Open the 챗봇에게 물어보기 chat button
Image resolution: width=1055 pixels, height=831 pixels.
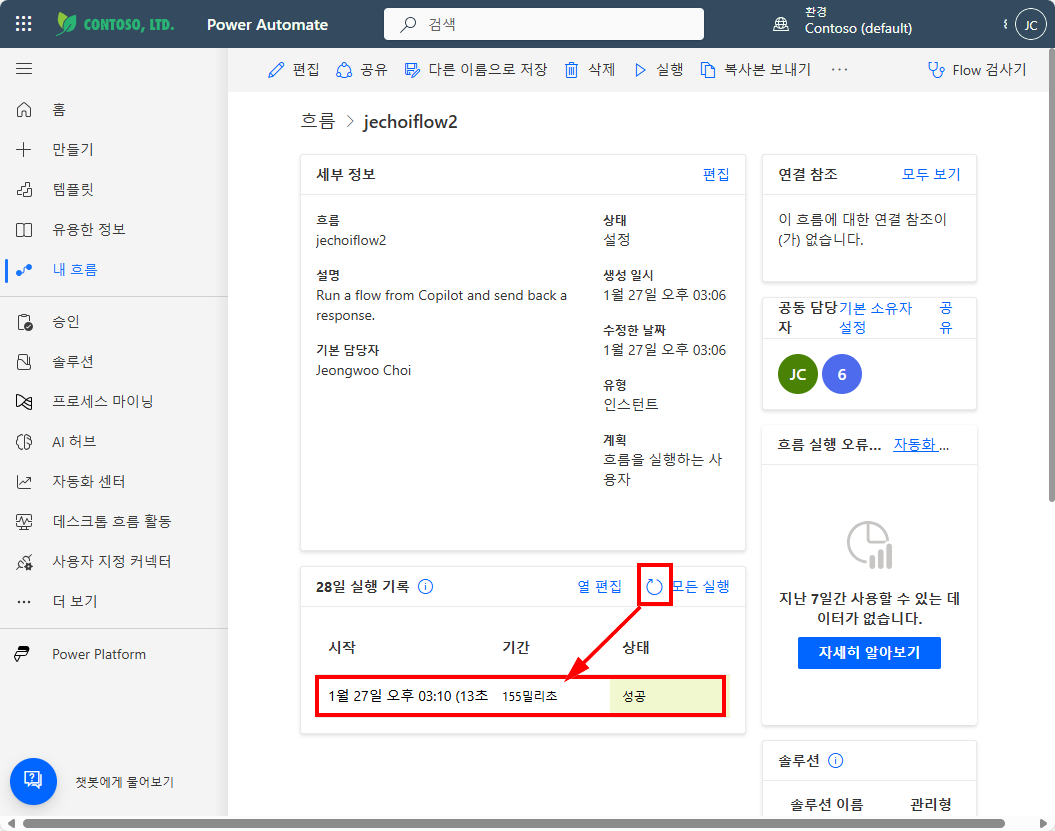coord(33,781)
